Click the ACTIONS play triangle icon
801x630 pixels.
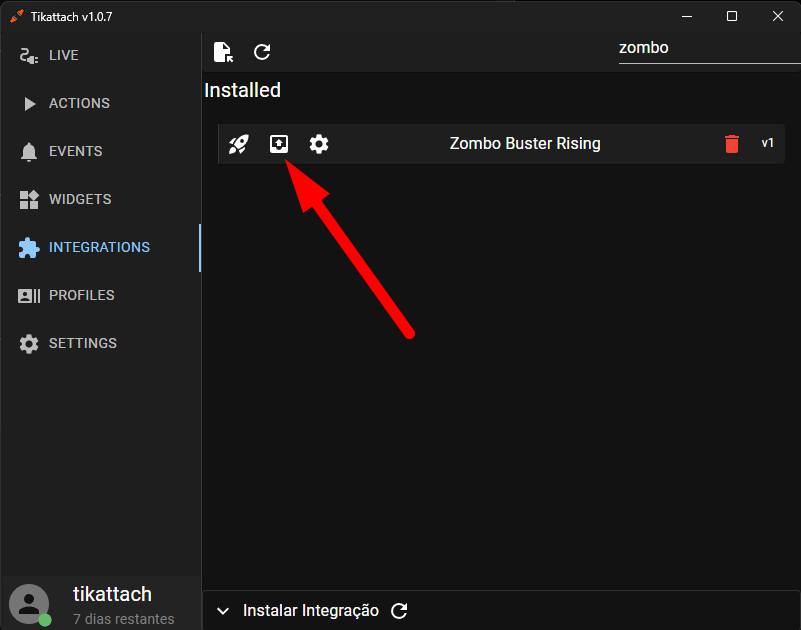coord(30,104)
